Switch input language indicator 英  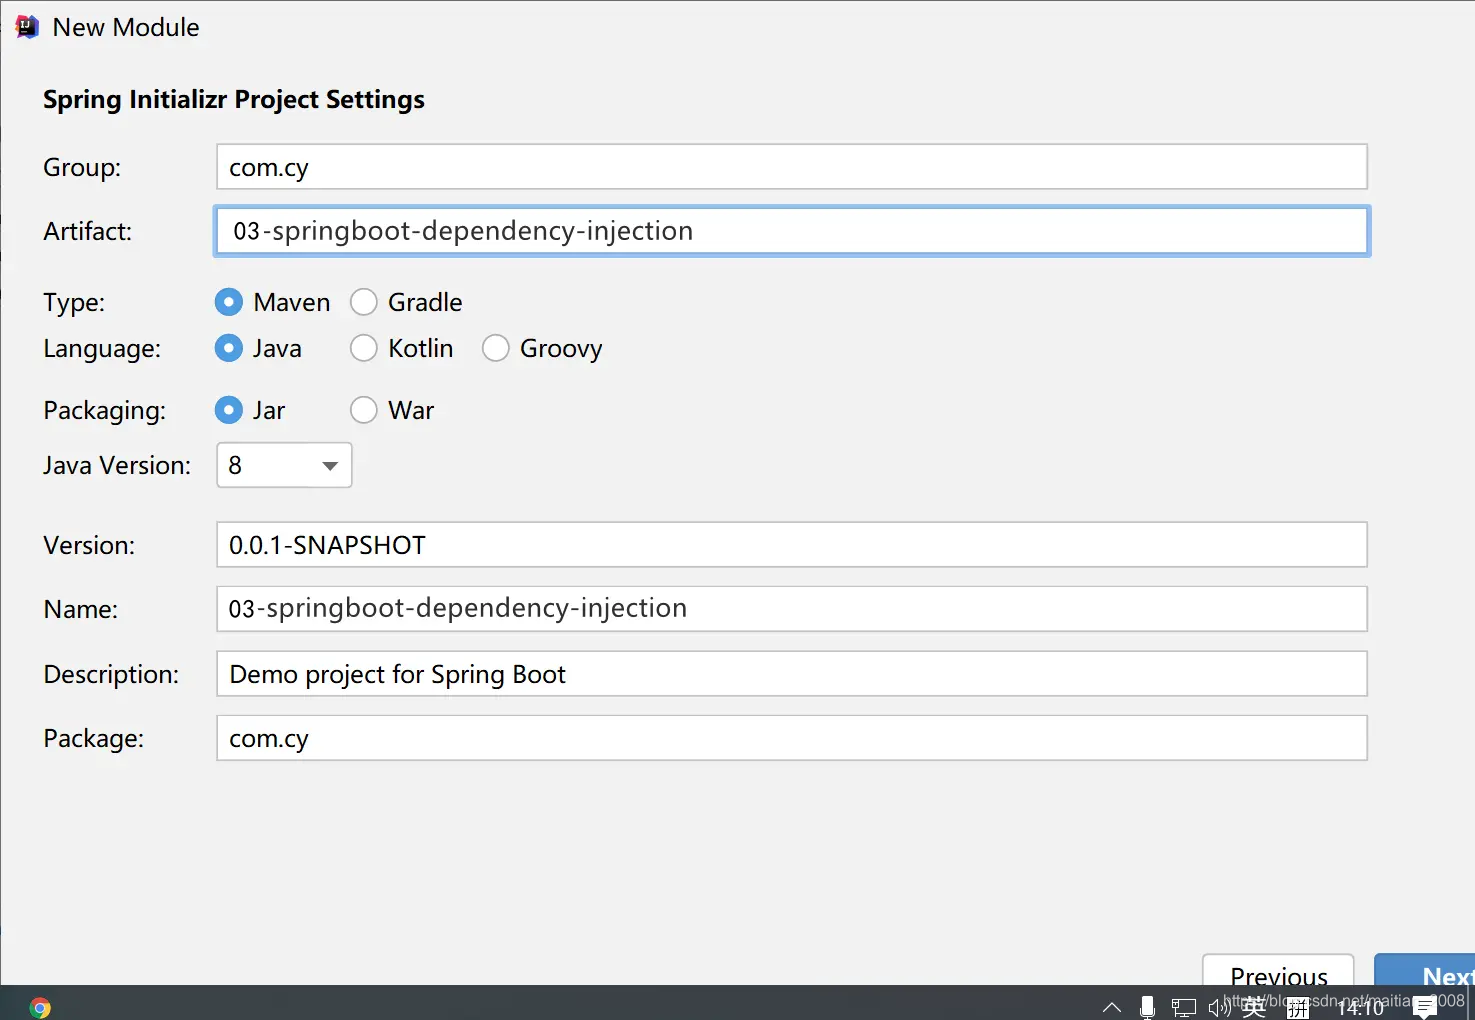[x=1254, y=1007]
